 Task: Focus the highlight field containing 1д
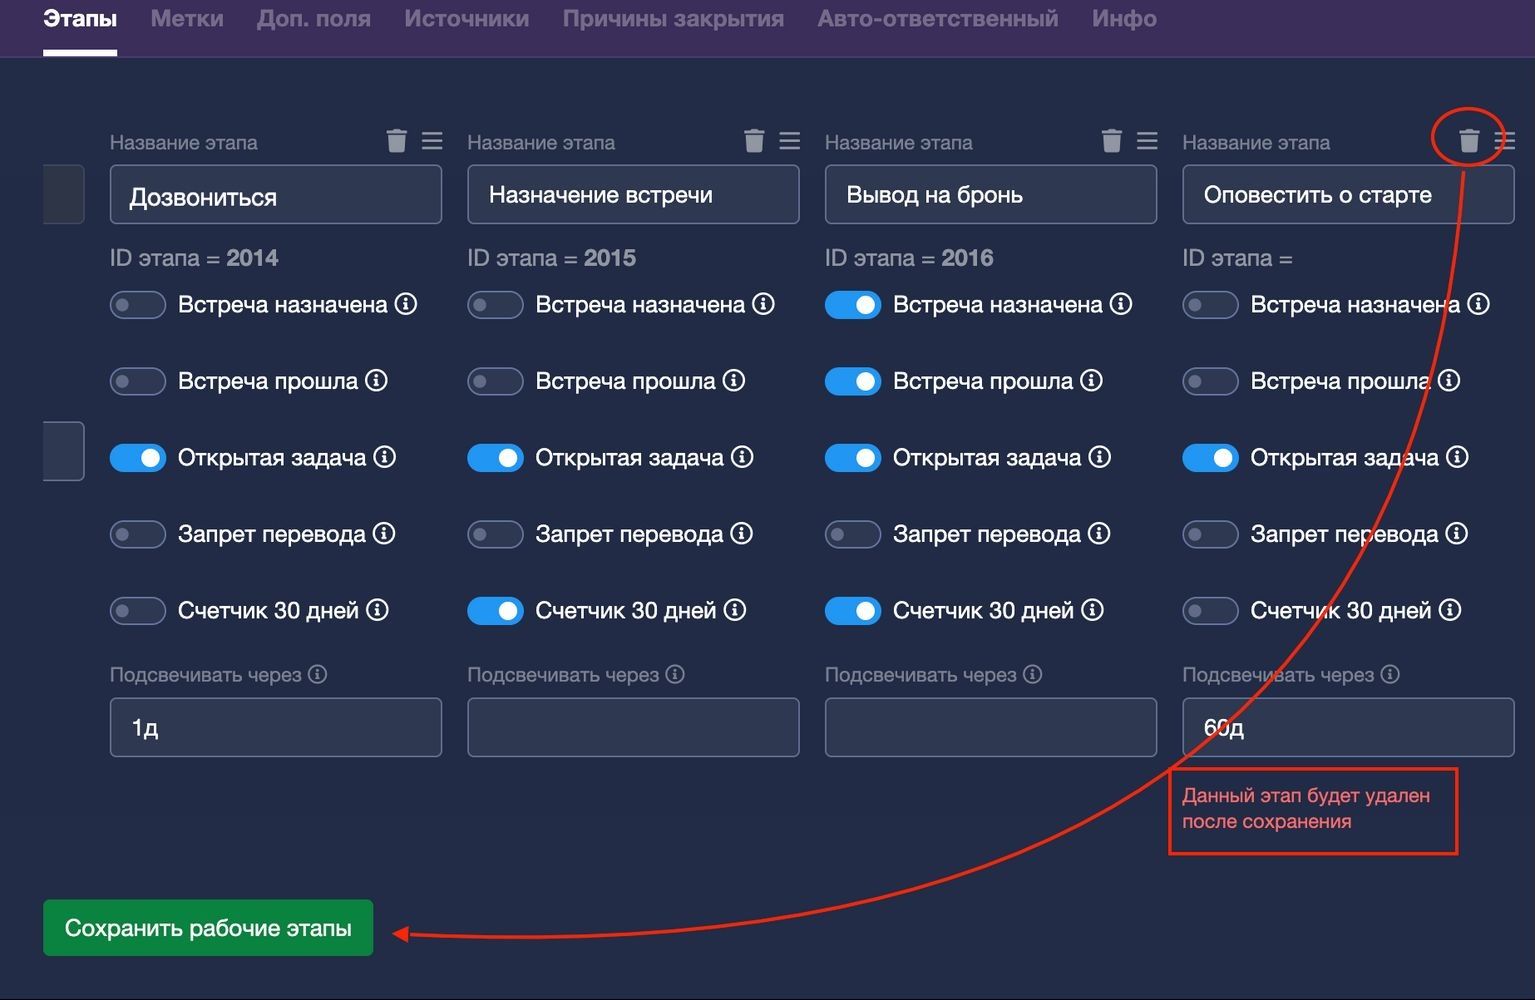(276, 727)
